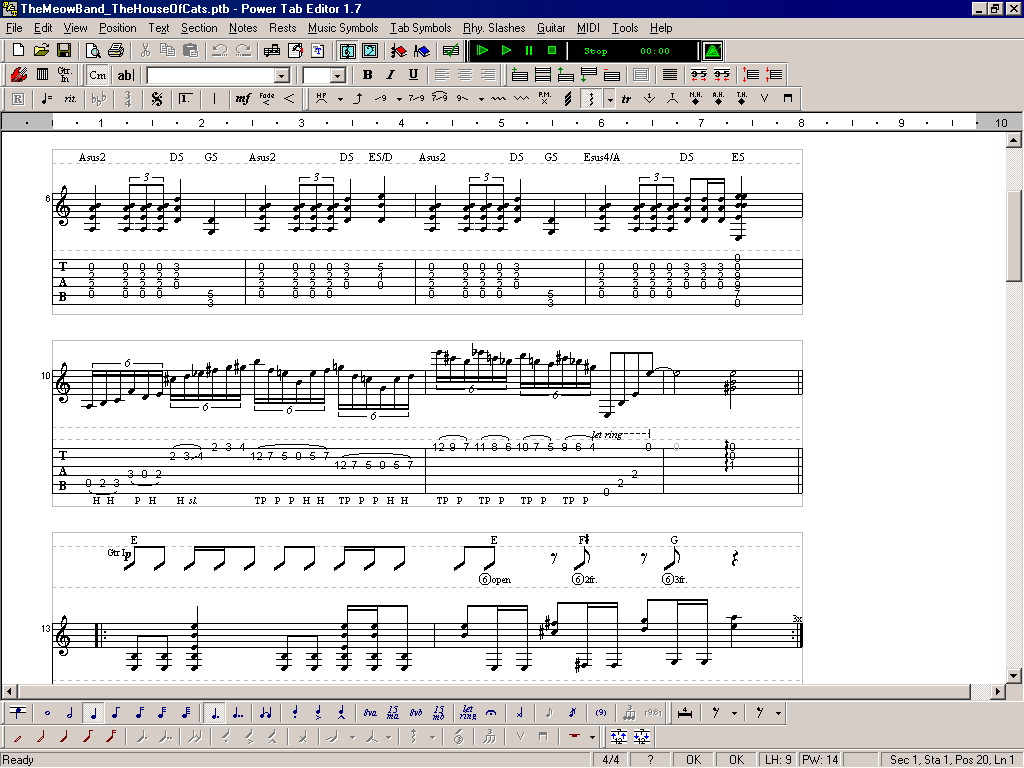
Task: Open the Print Preview icon
Action: (x=93, y=50)
